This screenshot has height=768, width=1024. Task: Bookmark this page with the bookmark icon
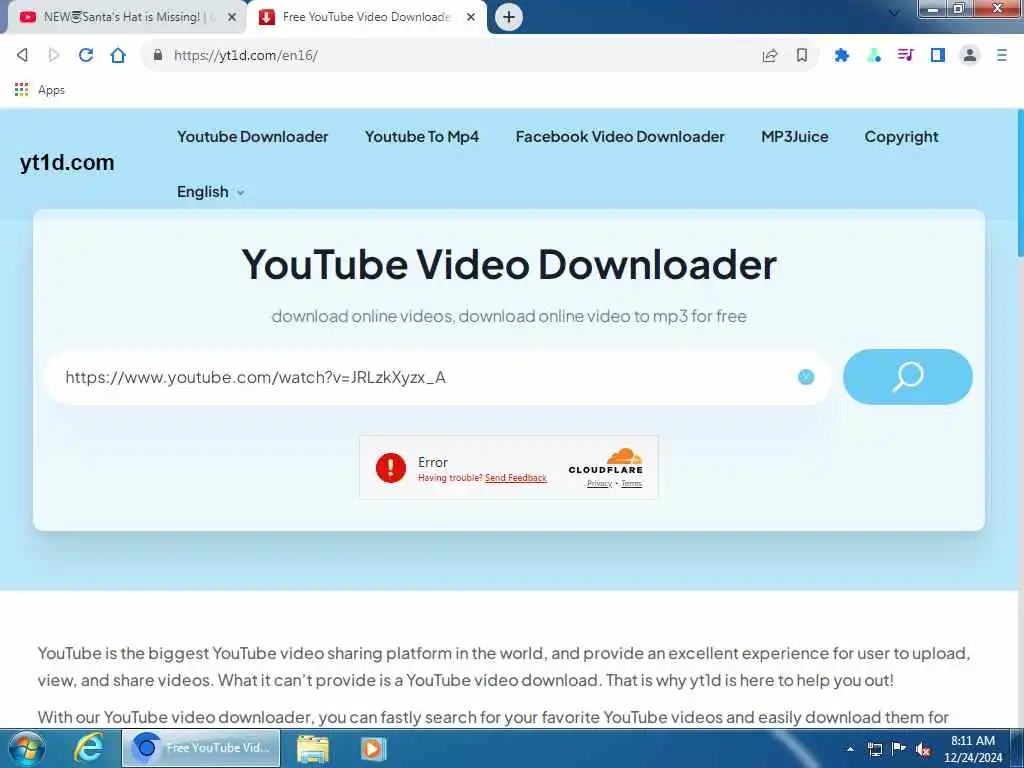(802, 56)
